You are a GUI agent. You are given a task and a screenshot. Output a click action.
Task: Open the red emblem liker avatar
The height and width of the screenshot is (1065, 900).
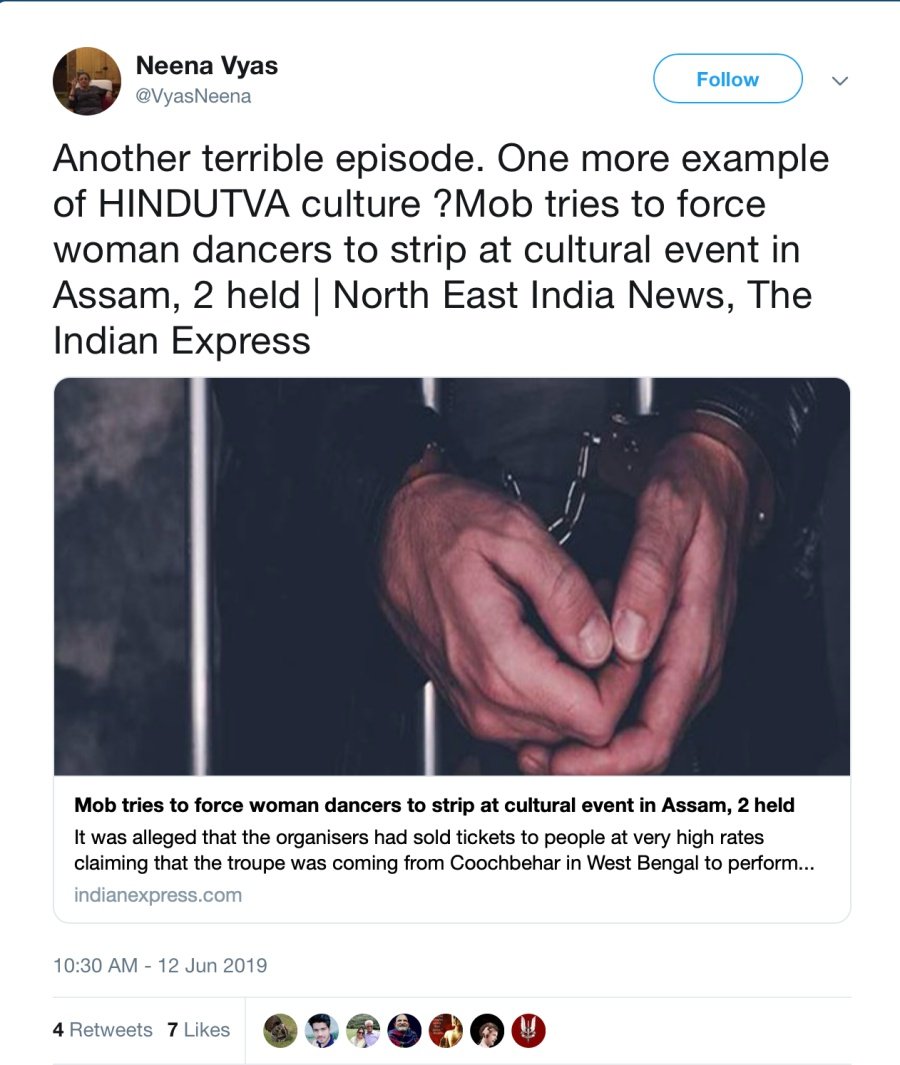coord(528,1030)
